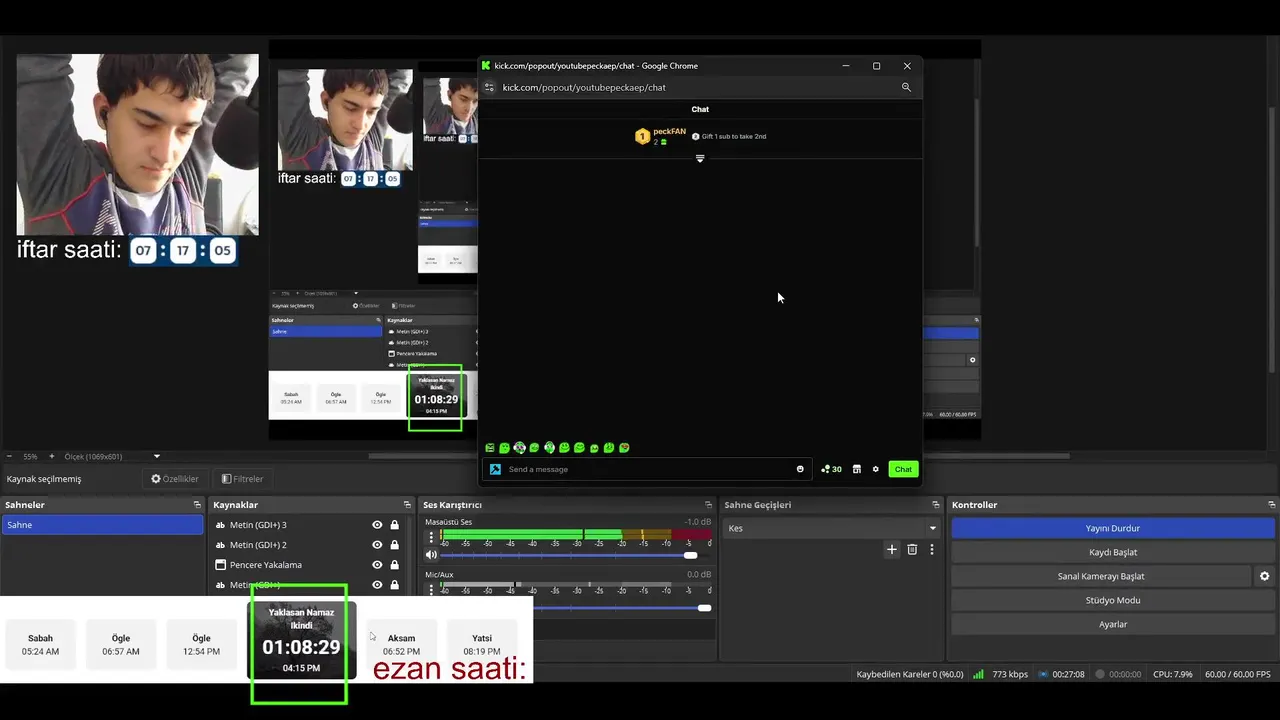The height and width of the screenshot is (720, 1280).
Task: Open transition three-dot properties menu
Action: coord(932,549)
